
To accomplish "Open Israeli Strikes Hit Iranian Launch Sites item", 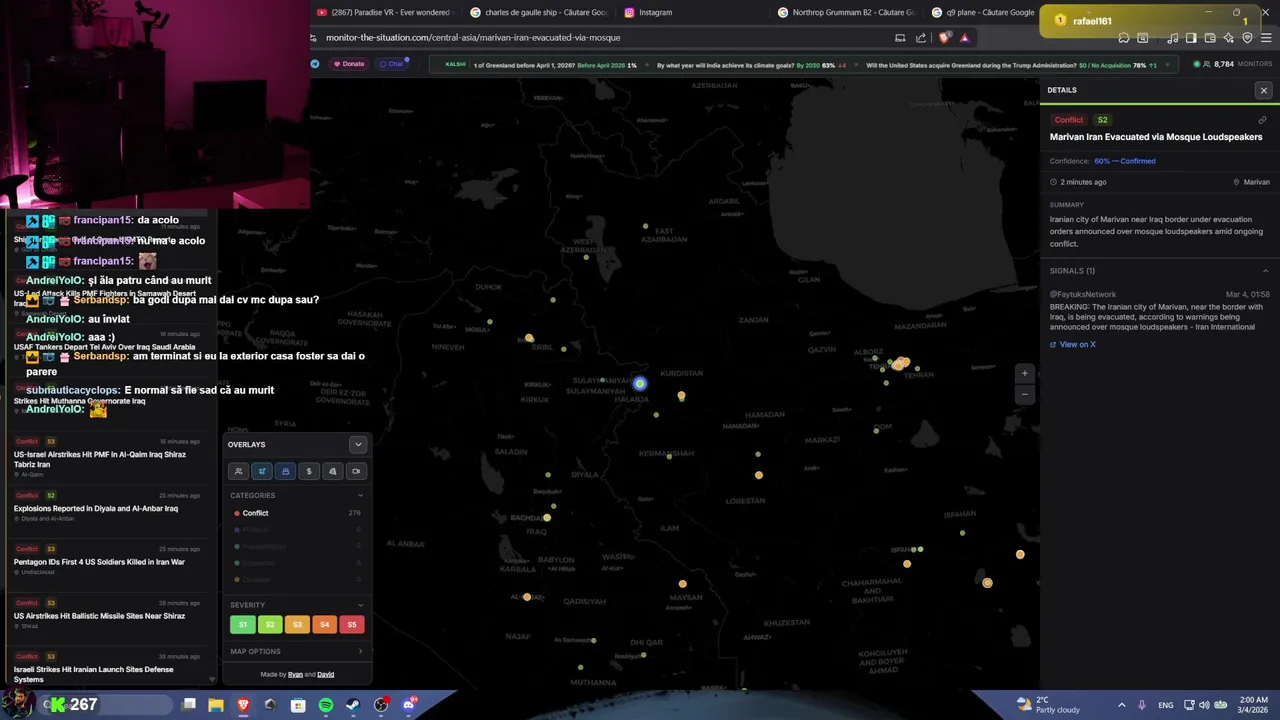I will tap(108, 668).
